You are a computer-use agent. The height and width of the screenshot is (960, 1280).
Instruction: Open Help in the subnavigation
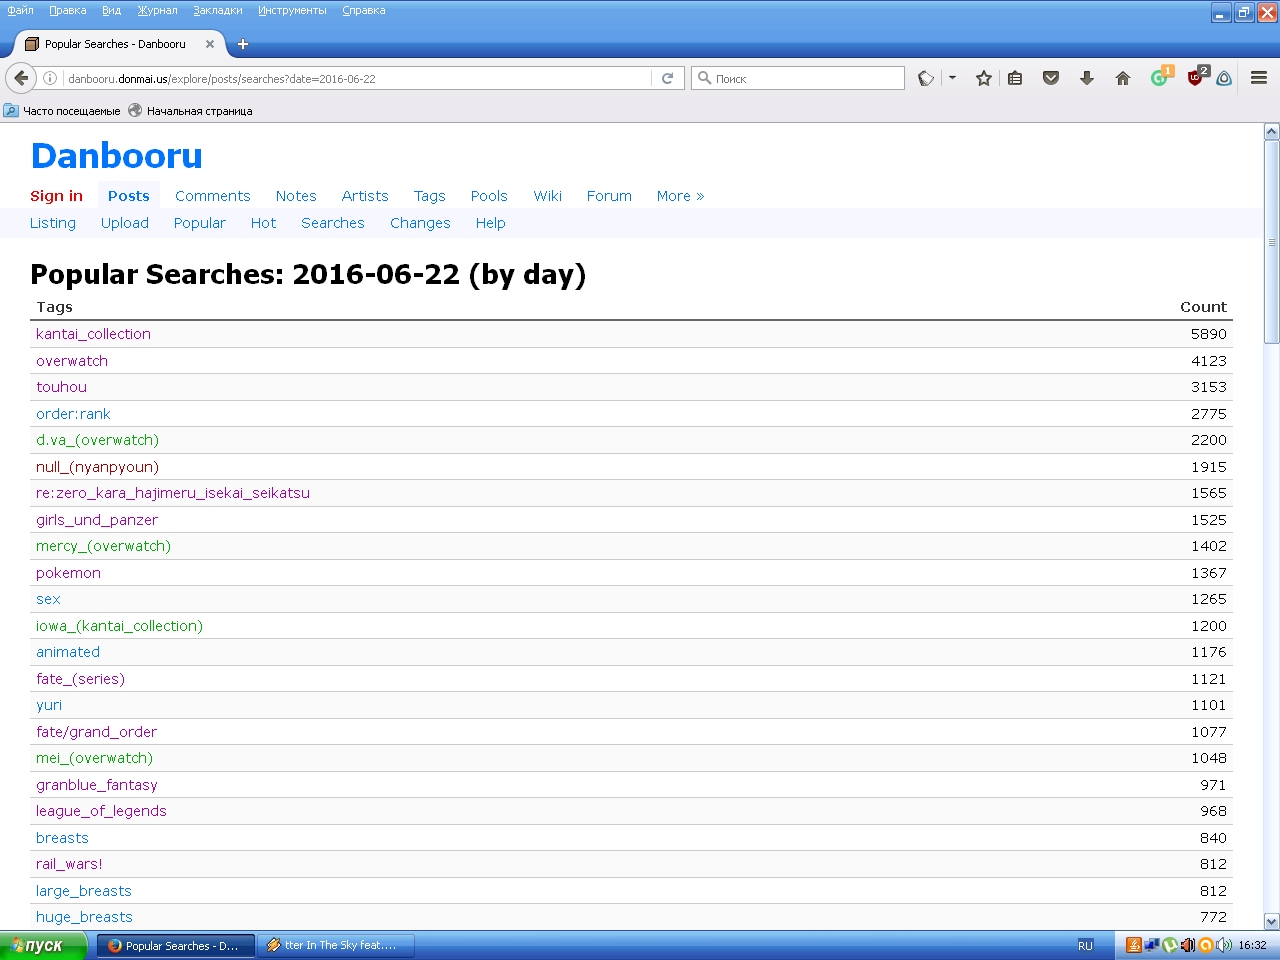[x=490, y=223]
